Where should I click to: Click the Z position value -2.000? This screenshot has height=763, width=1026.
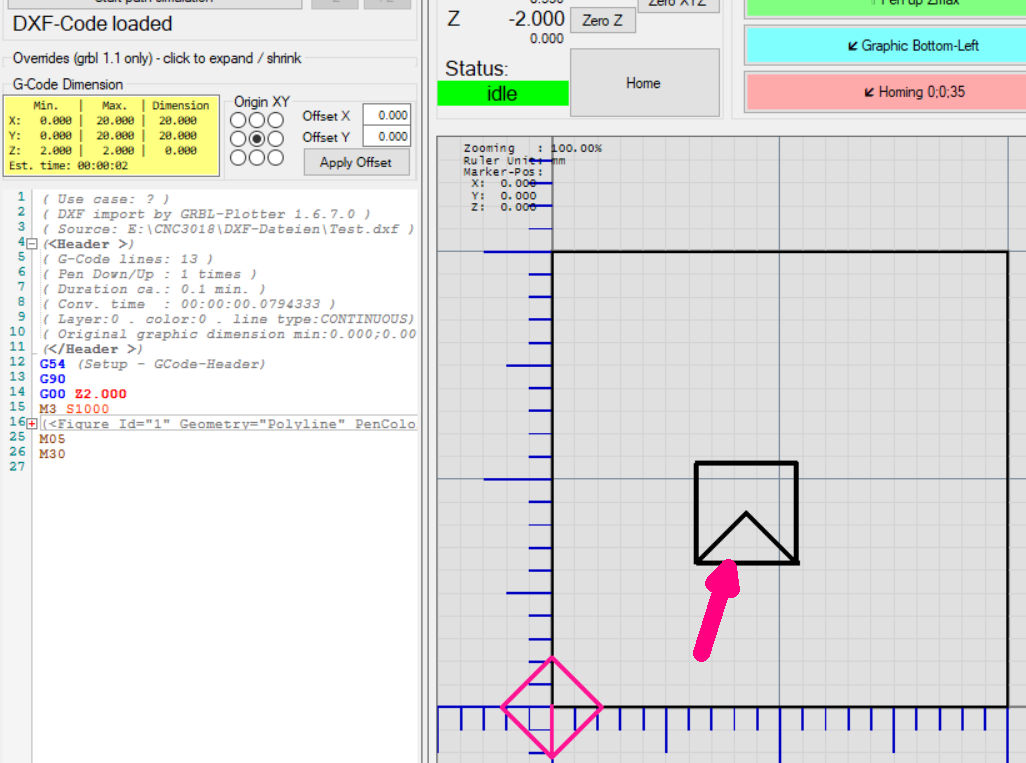point(536,19)
